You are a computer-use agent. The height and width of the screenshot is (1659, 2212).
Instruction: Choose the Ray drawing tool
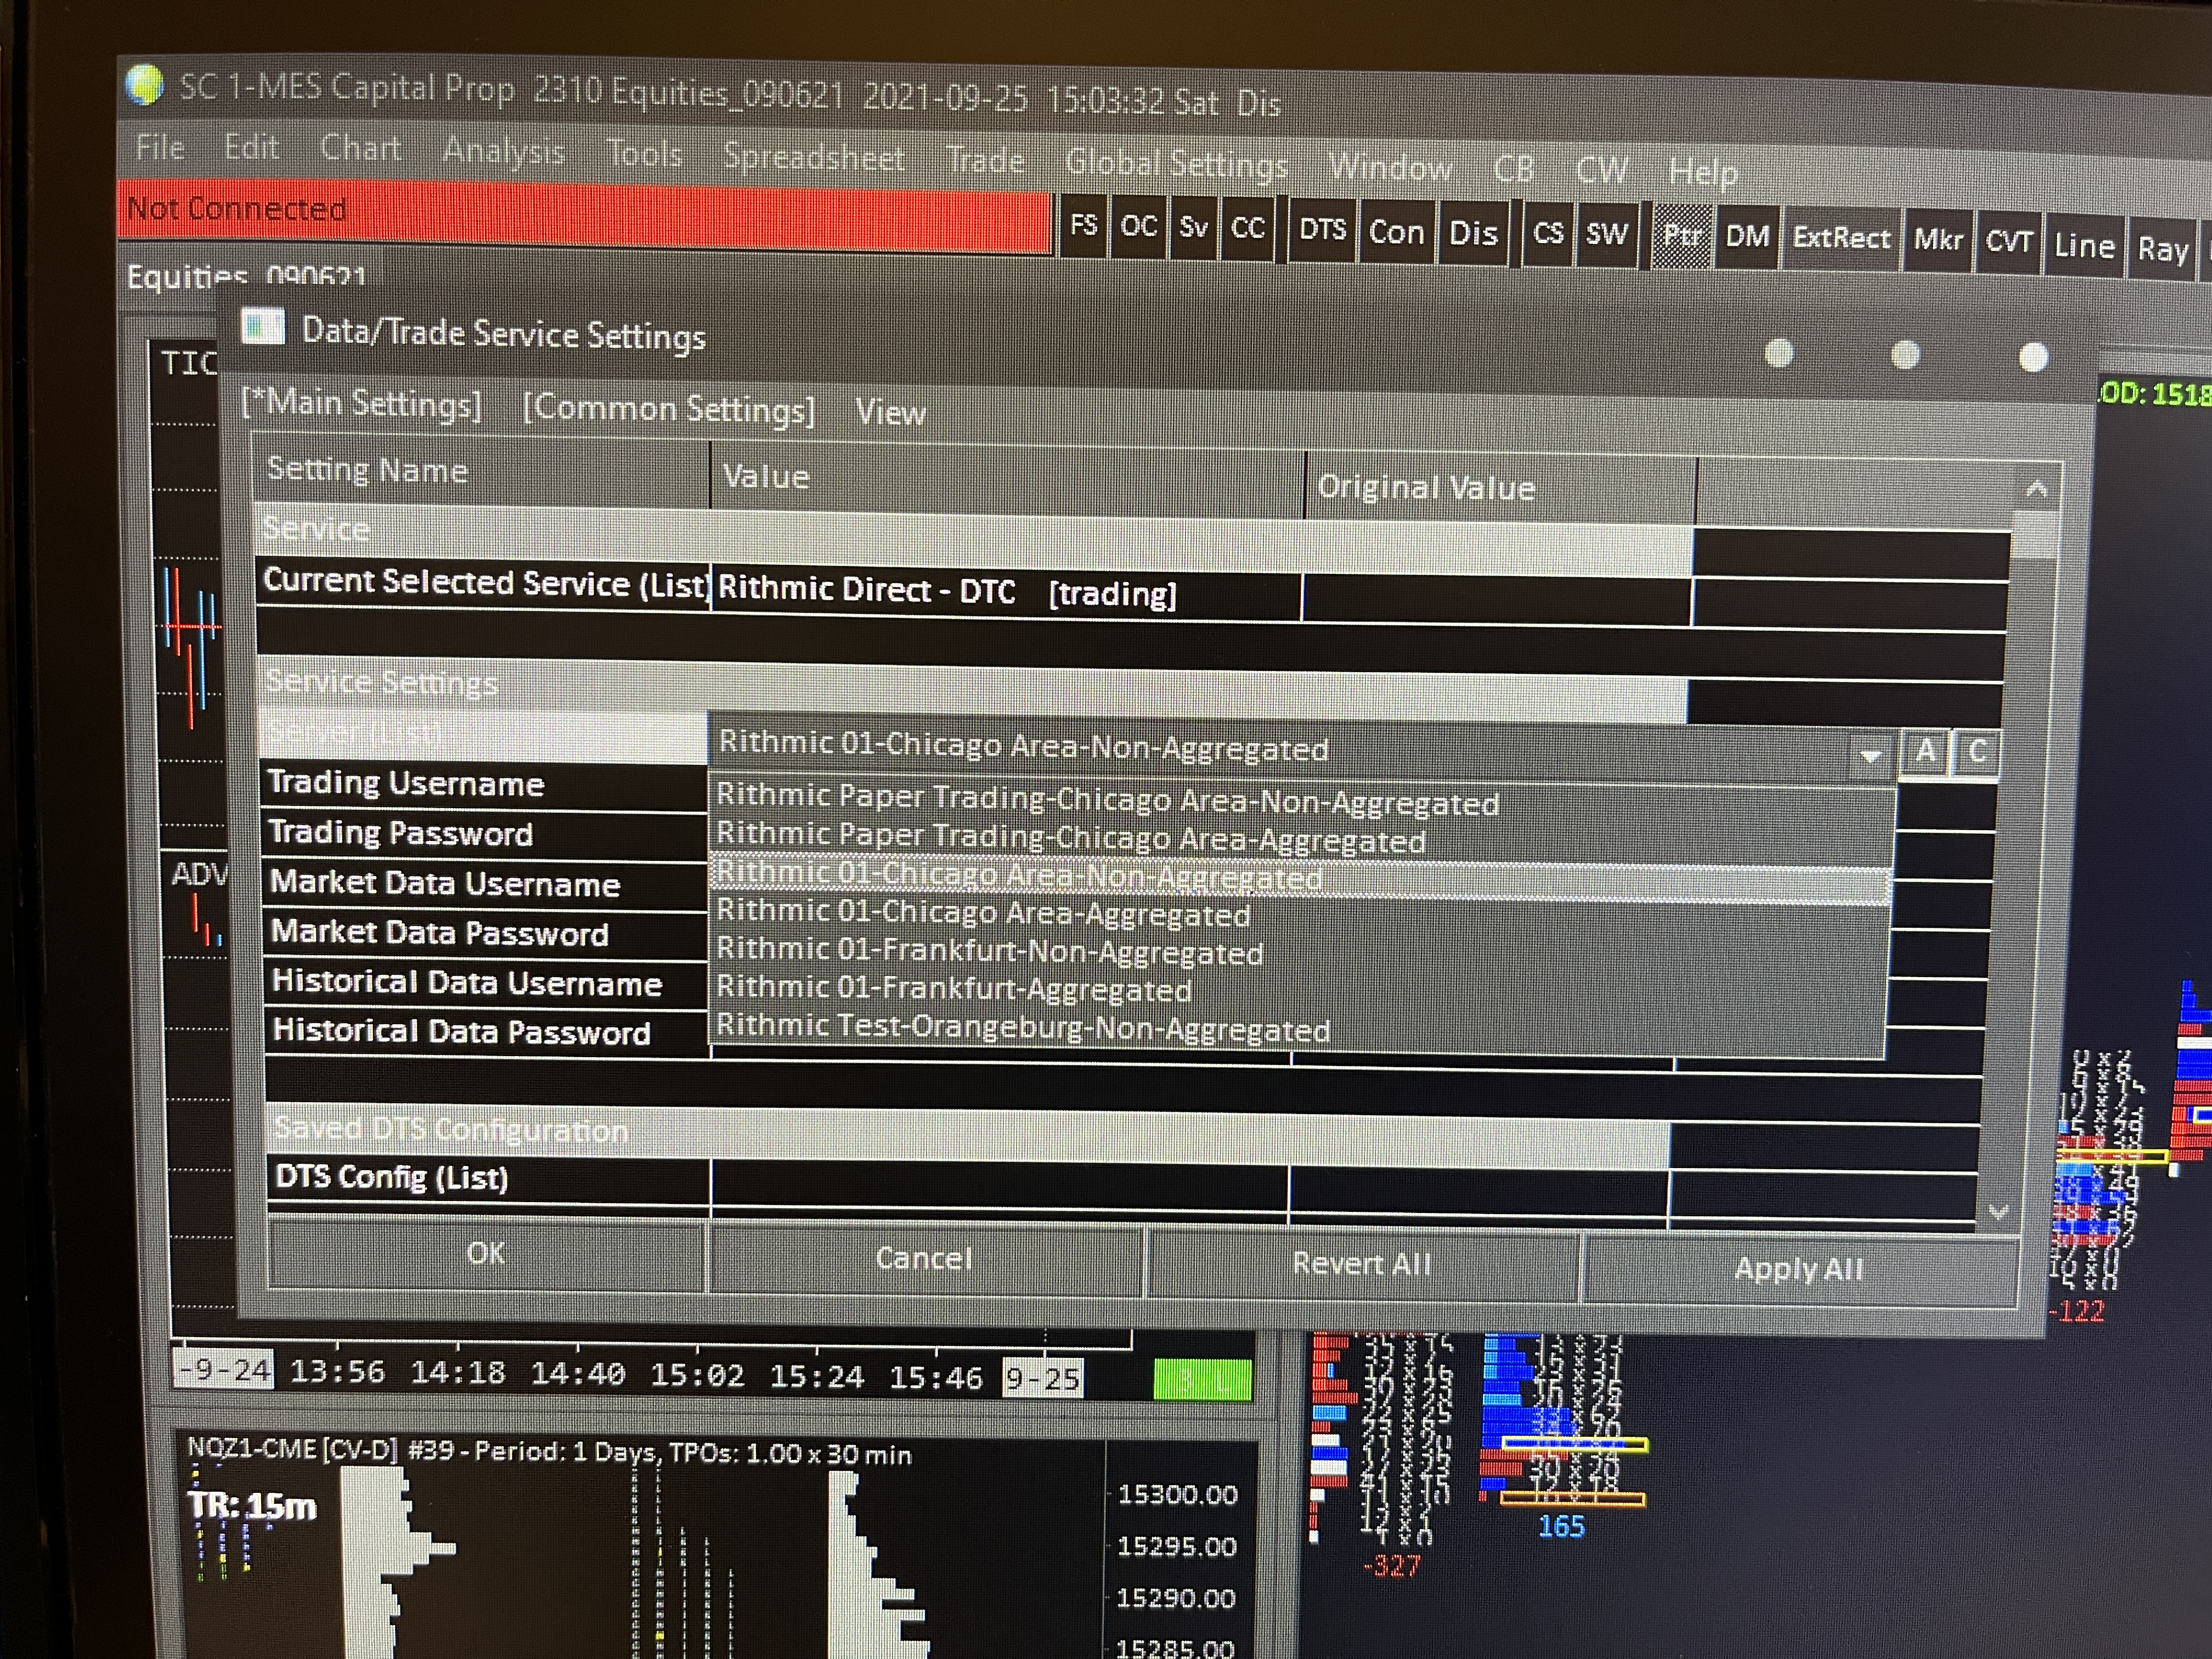[2163, 249]
